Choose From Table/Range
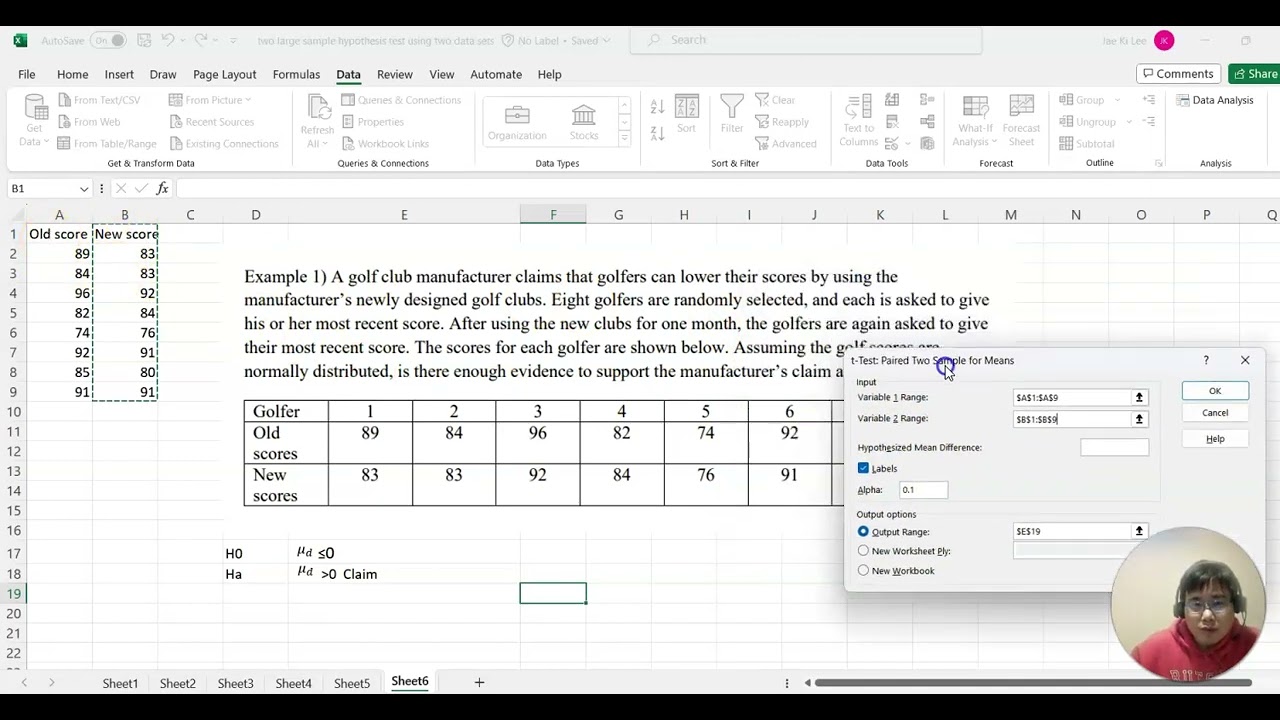This screenshot has width=1280, height=720. click(106, 144)
